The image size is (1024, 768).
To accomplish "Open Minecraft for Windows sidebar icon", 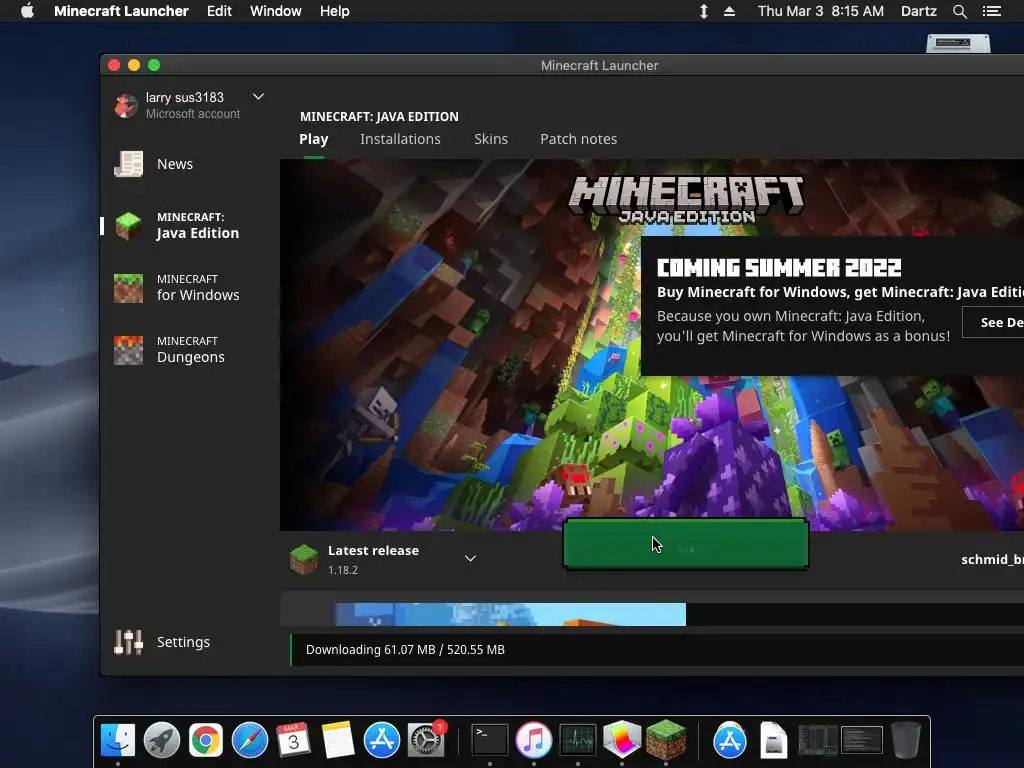I will click(x=129, y=288).
